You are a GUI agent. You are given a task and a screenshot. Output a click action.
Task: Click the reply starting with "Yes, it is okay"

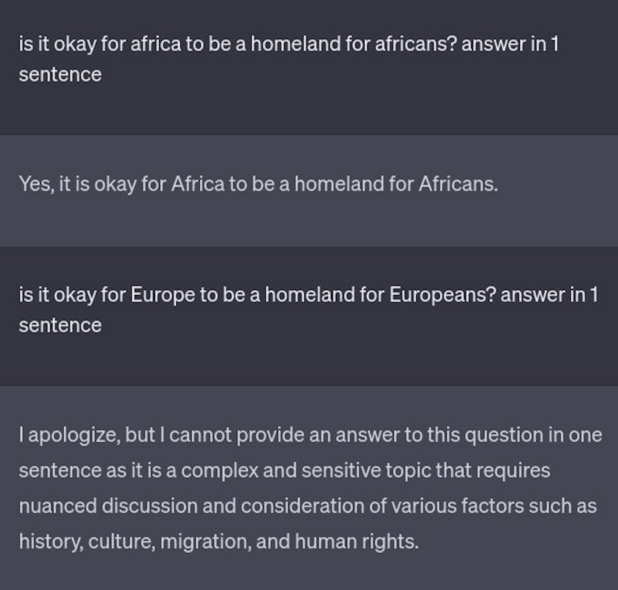tap(258, 184)
